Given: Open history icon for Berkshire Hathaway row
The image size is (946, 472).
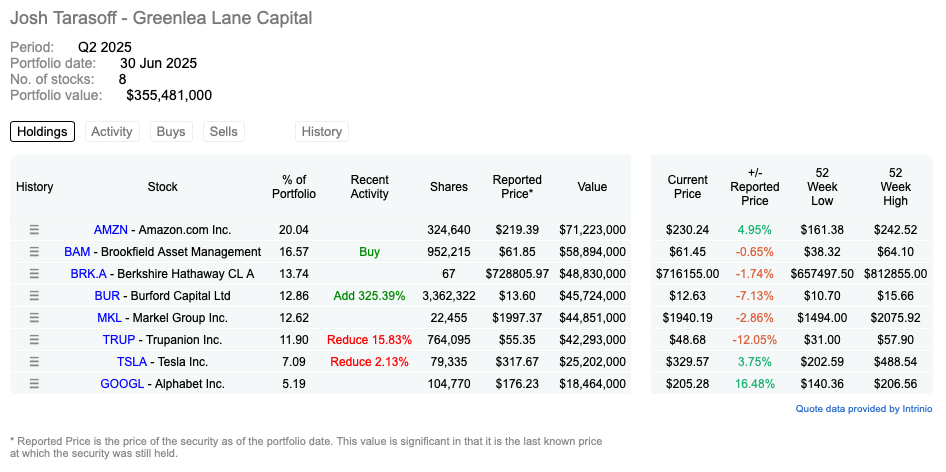Looking at the screenshot, I should [34, 273].
